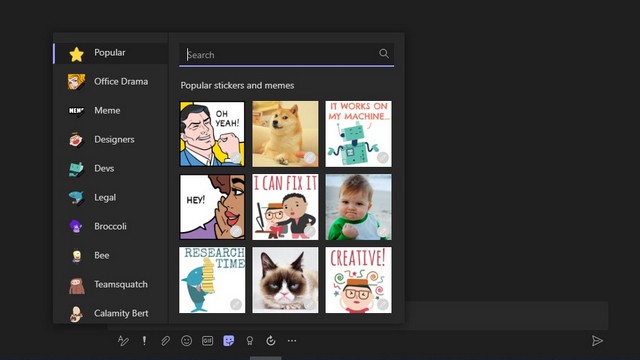Open the Praise badge icon
The width and height of the screenshot is (640, 360).
(x=250, y=341)
